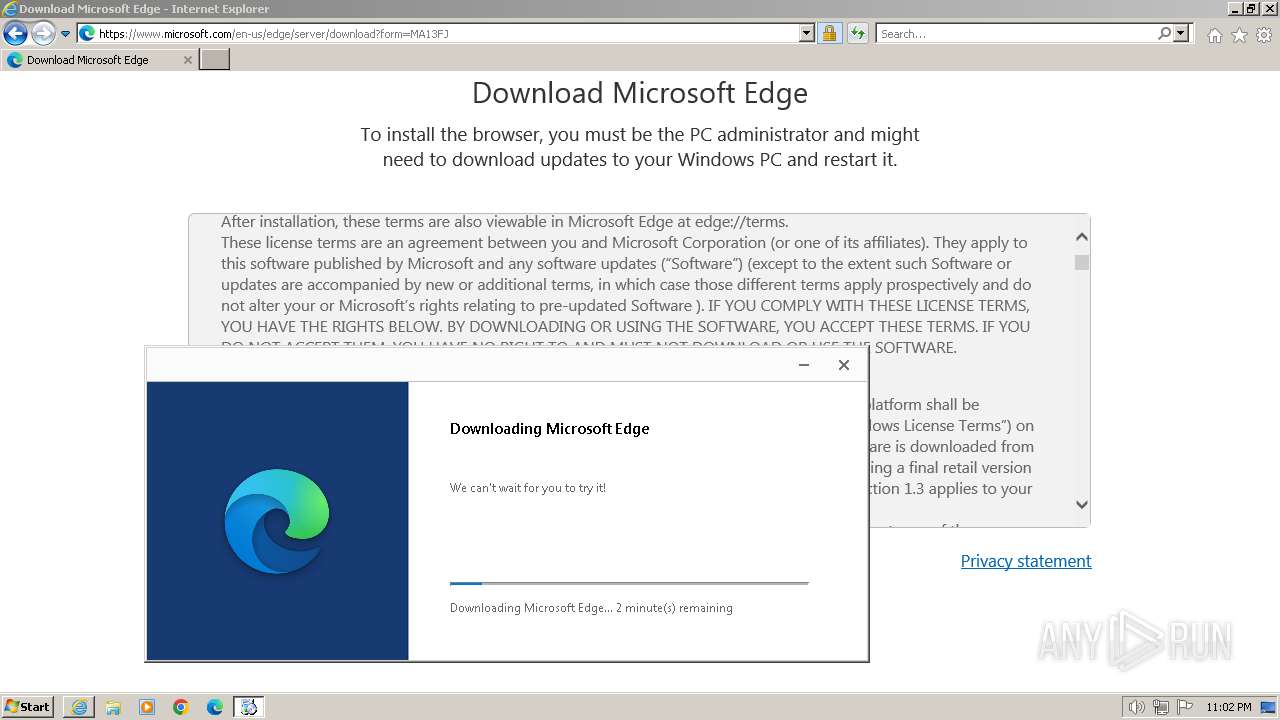
Task: Click the license terms scroll down arrow
Action: pos(1081,505)
